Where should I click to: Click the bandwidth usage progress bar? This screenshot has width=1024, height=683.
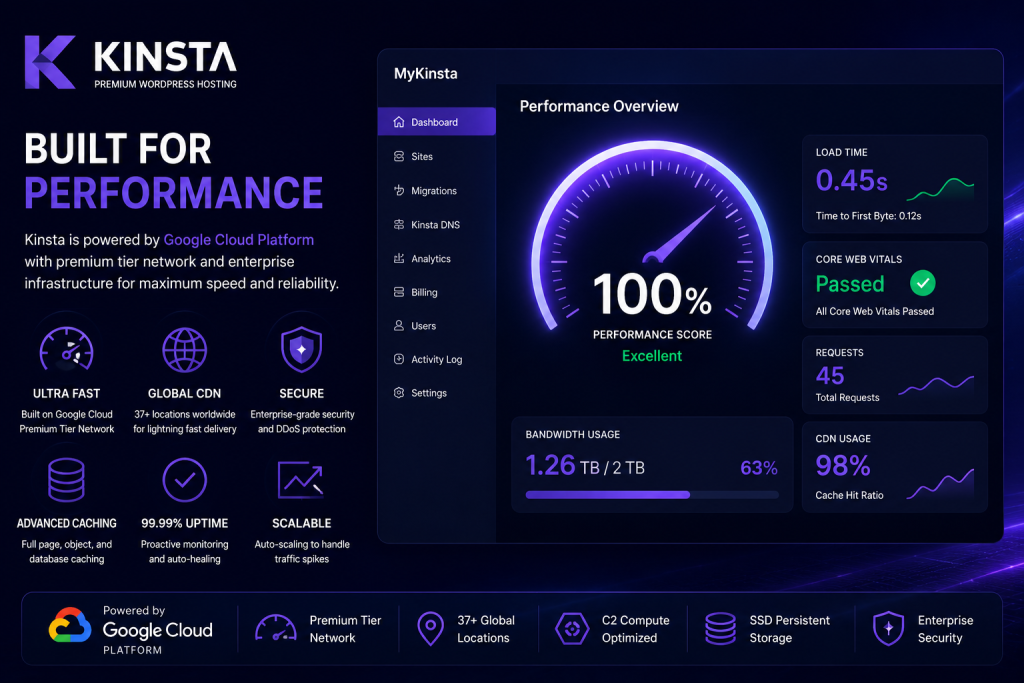[652, 494]
